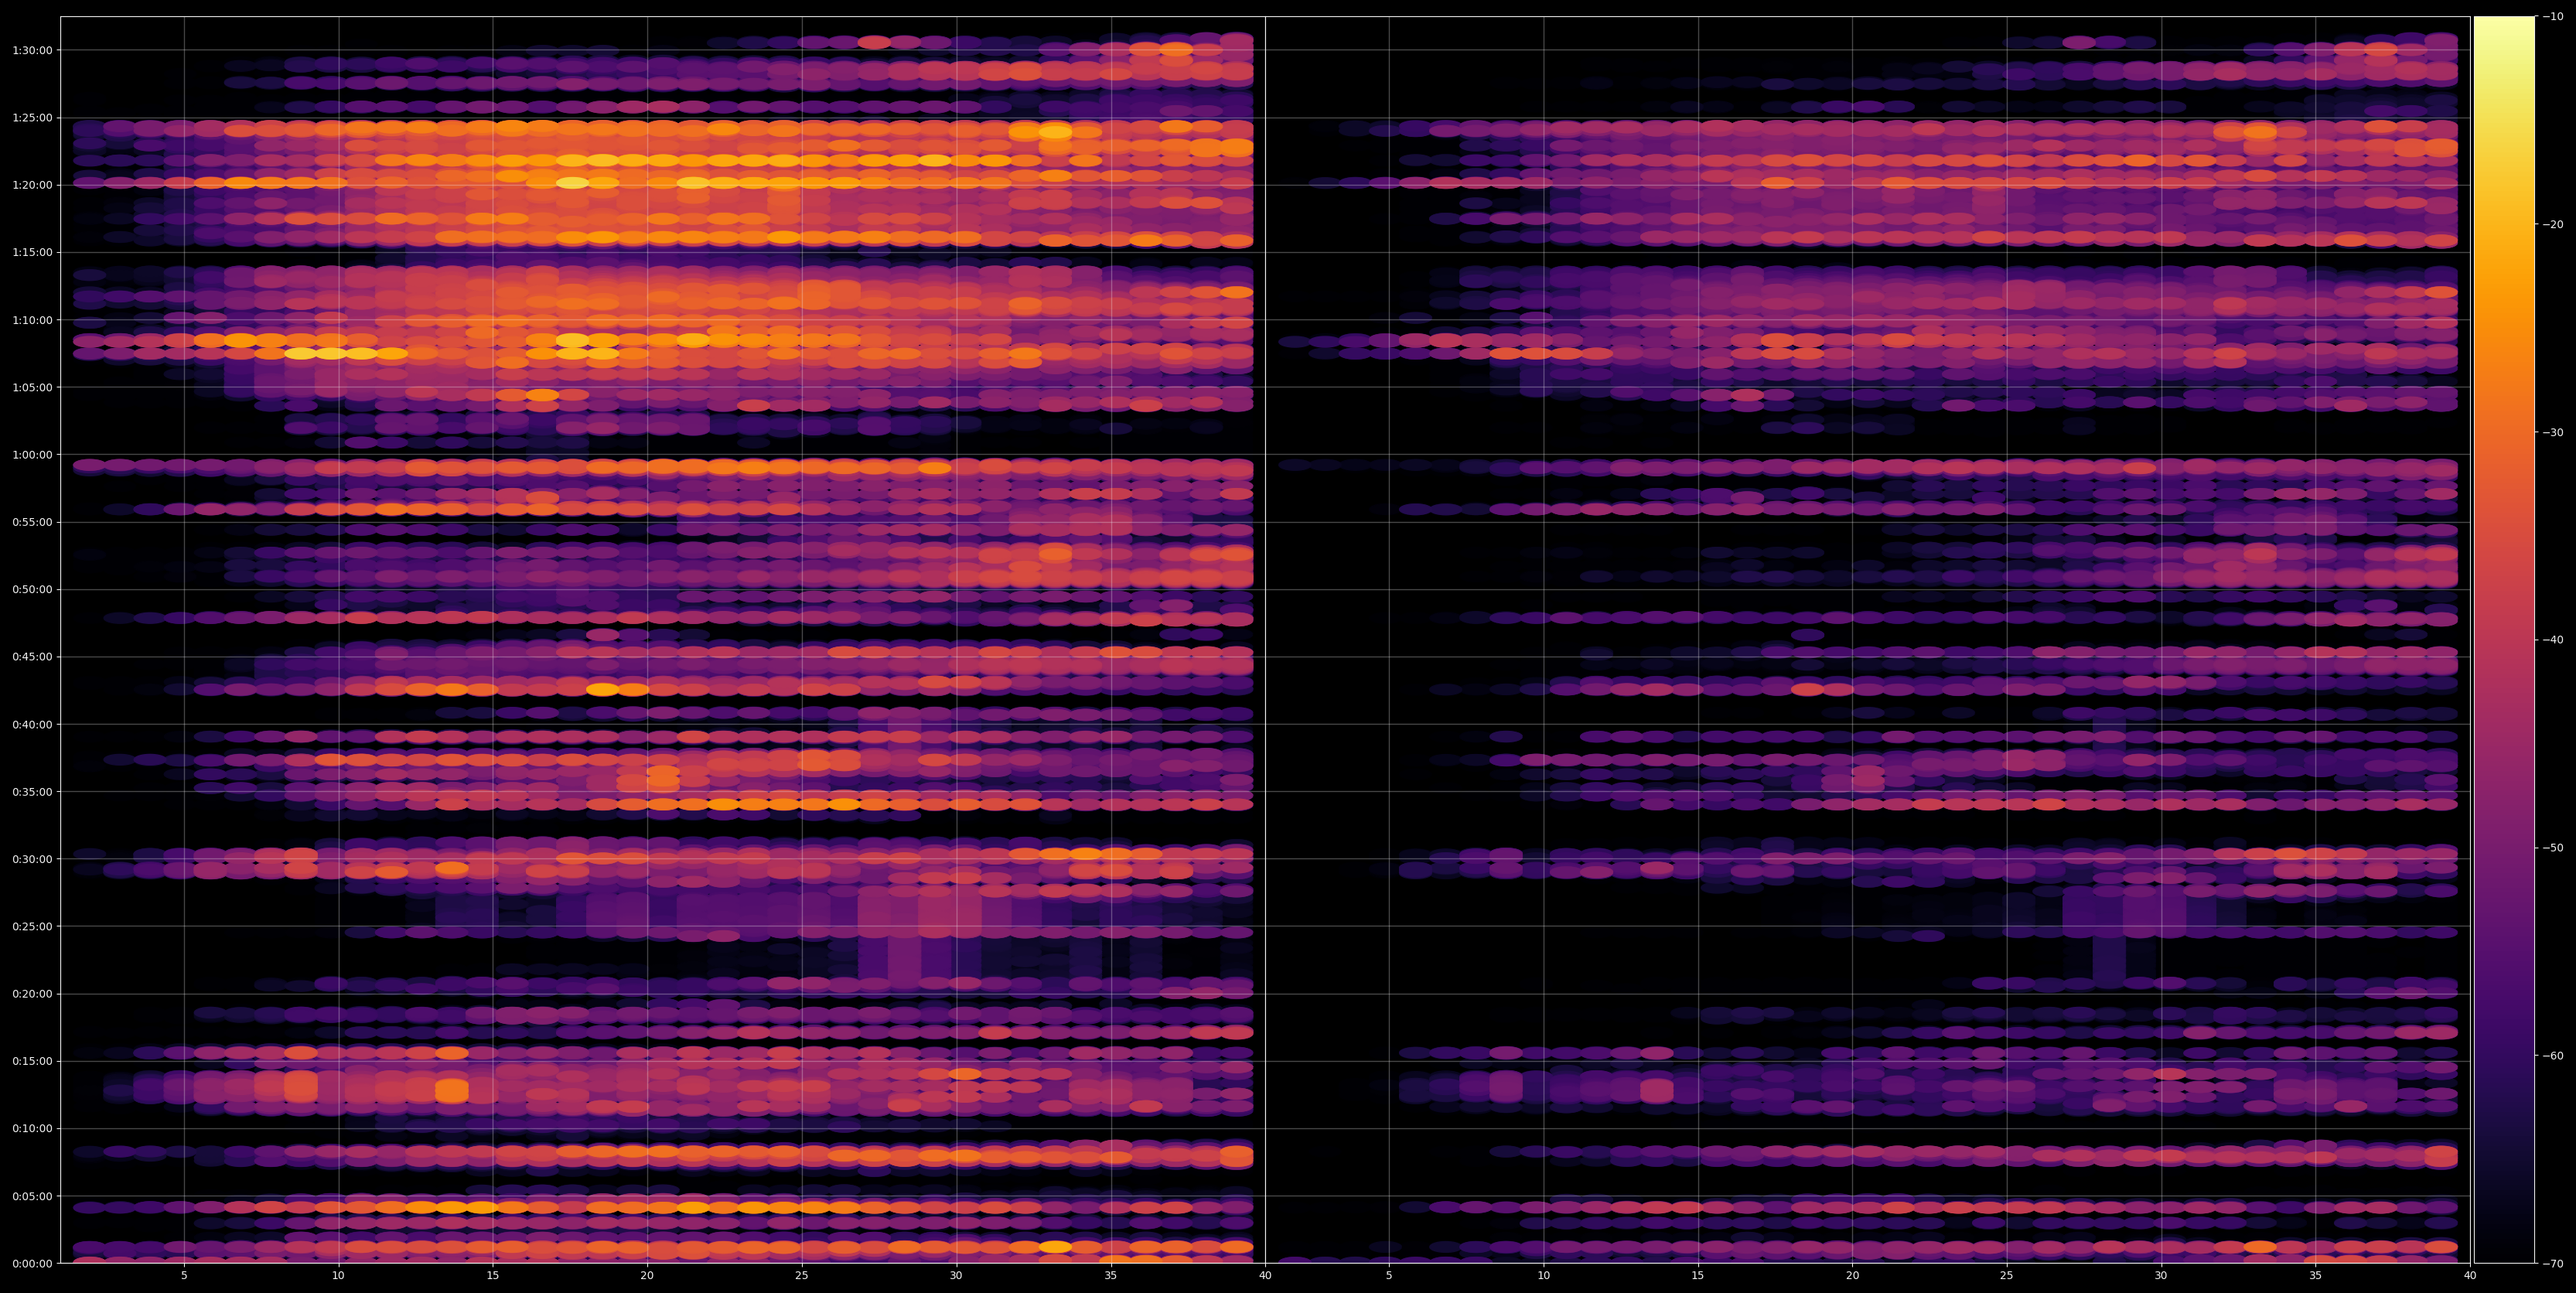Click the 0:00:00 time axis label
This screenshot has height=1293, width=2576.
tap(32, 1263)
